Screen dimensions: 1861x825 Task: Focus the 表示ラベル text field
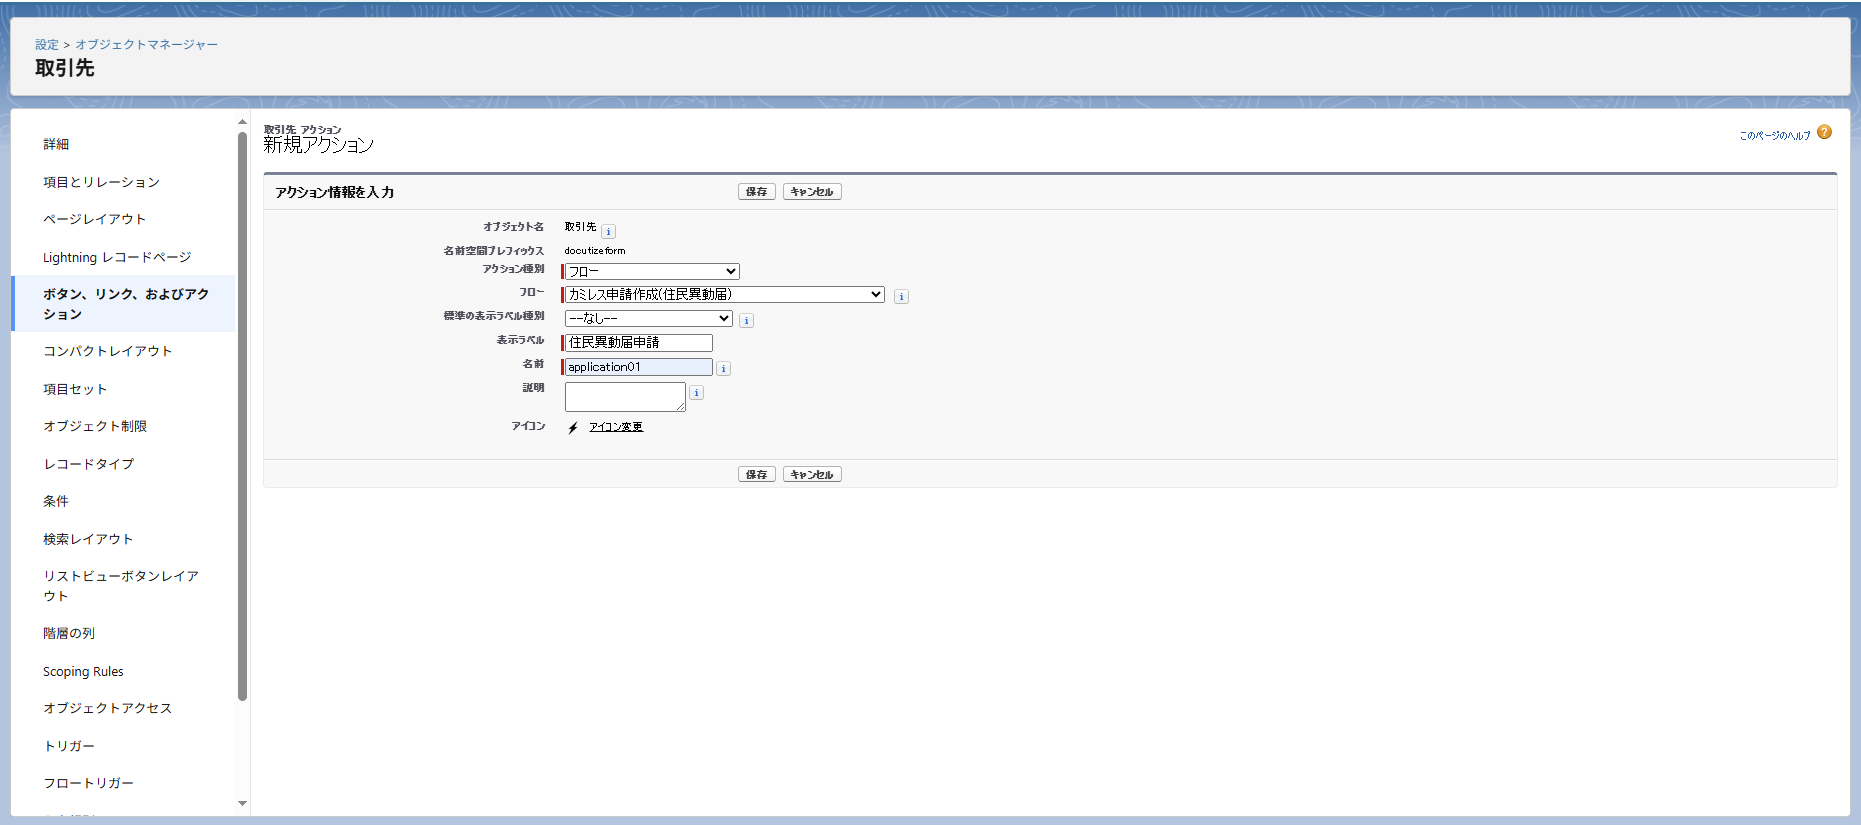pyautogui.click(x=639, y=343)
